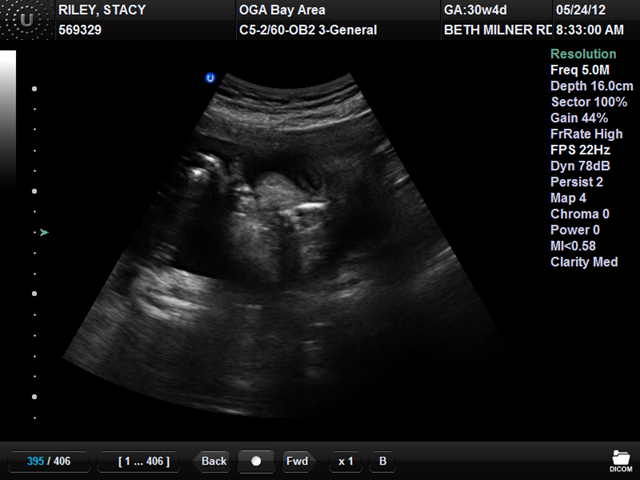
Task: Select the Dyn 78dB parameter
Action: pyautogui.click(x=580, y=166)
